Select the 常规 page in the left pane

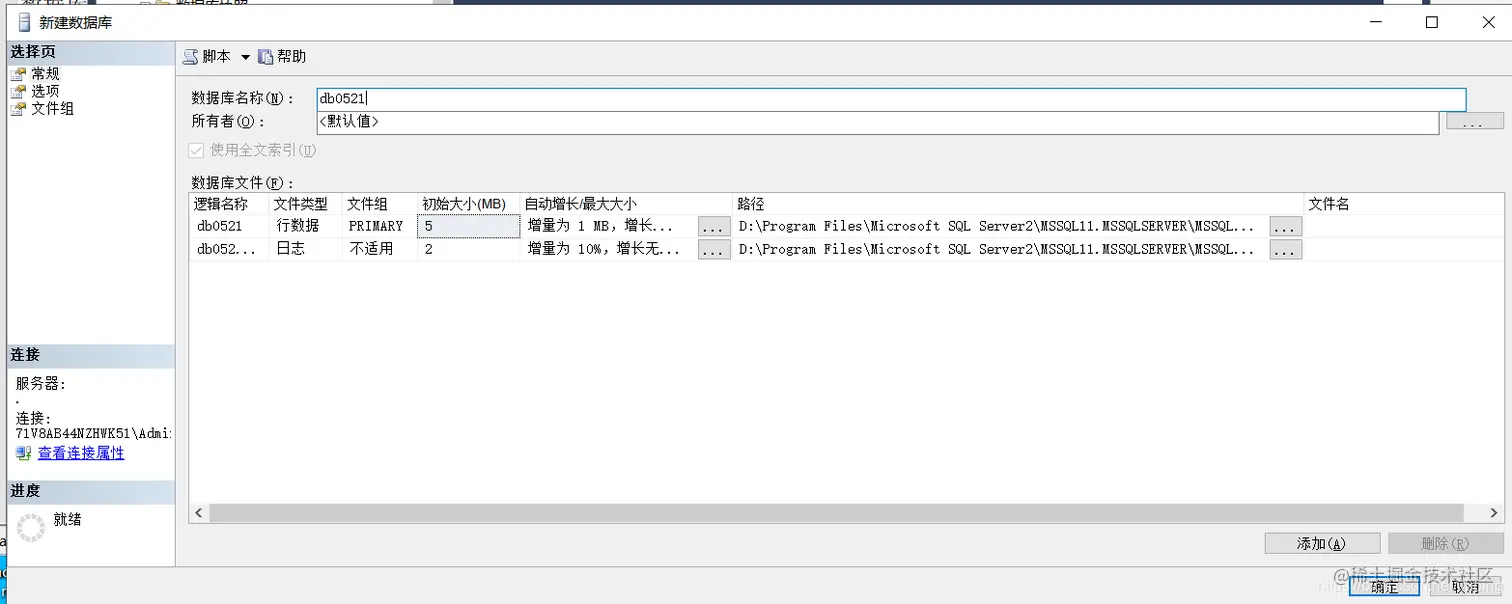45,73
